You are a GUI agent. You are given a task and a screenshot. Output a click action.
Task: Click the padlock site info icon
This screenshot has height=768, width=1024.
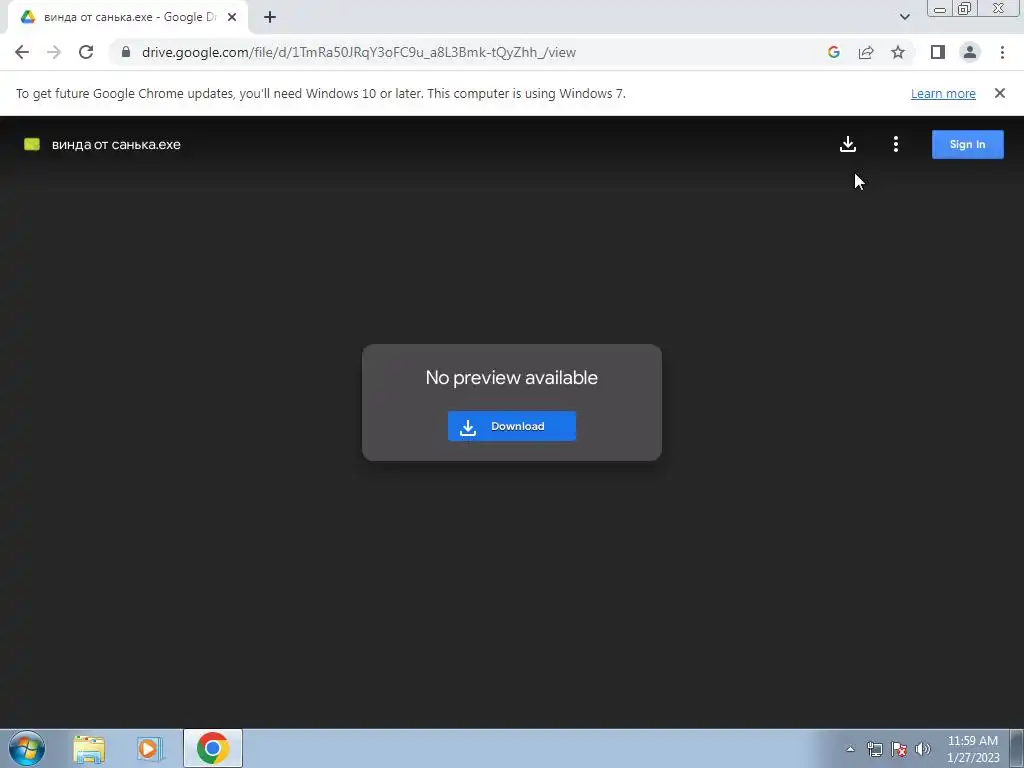[126, 52]
